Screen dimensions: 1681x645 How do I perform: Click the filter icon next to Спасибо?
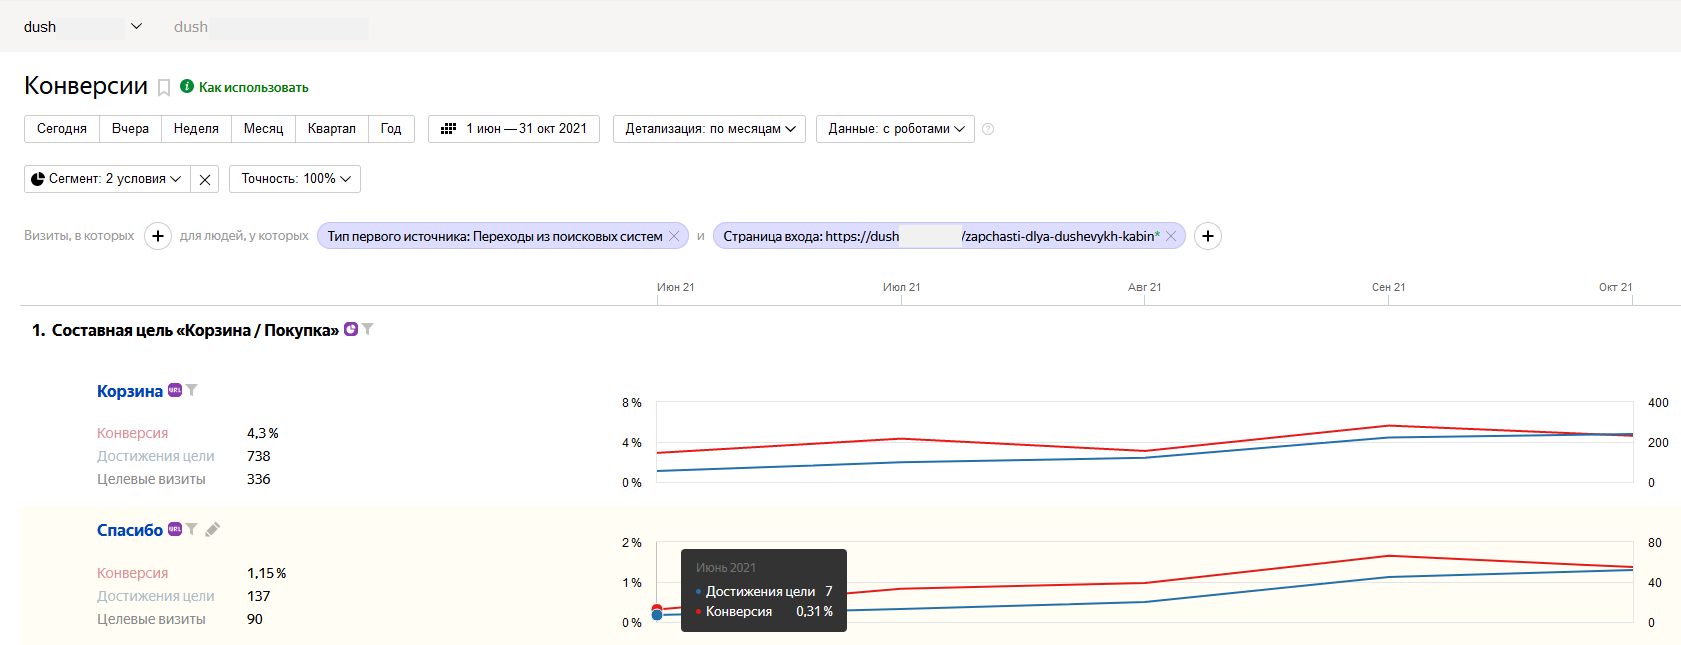192,529
